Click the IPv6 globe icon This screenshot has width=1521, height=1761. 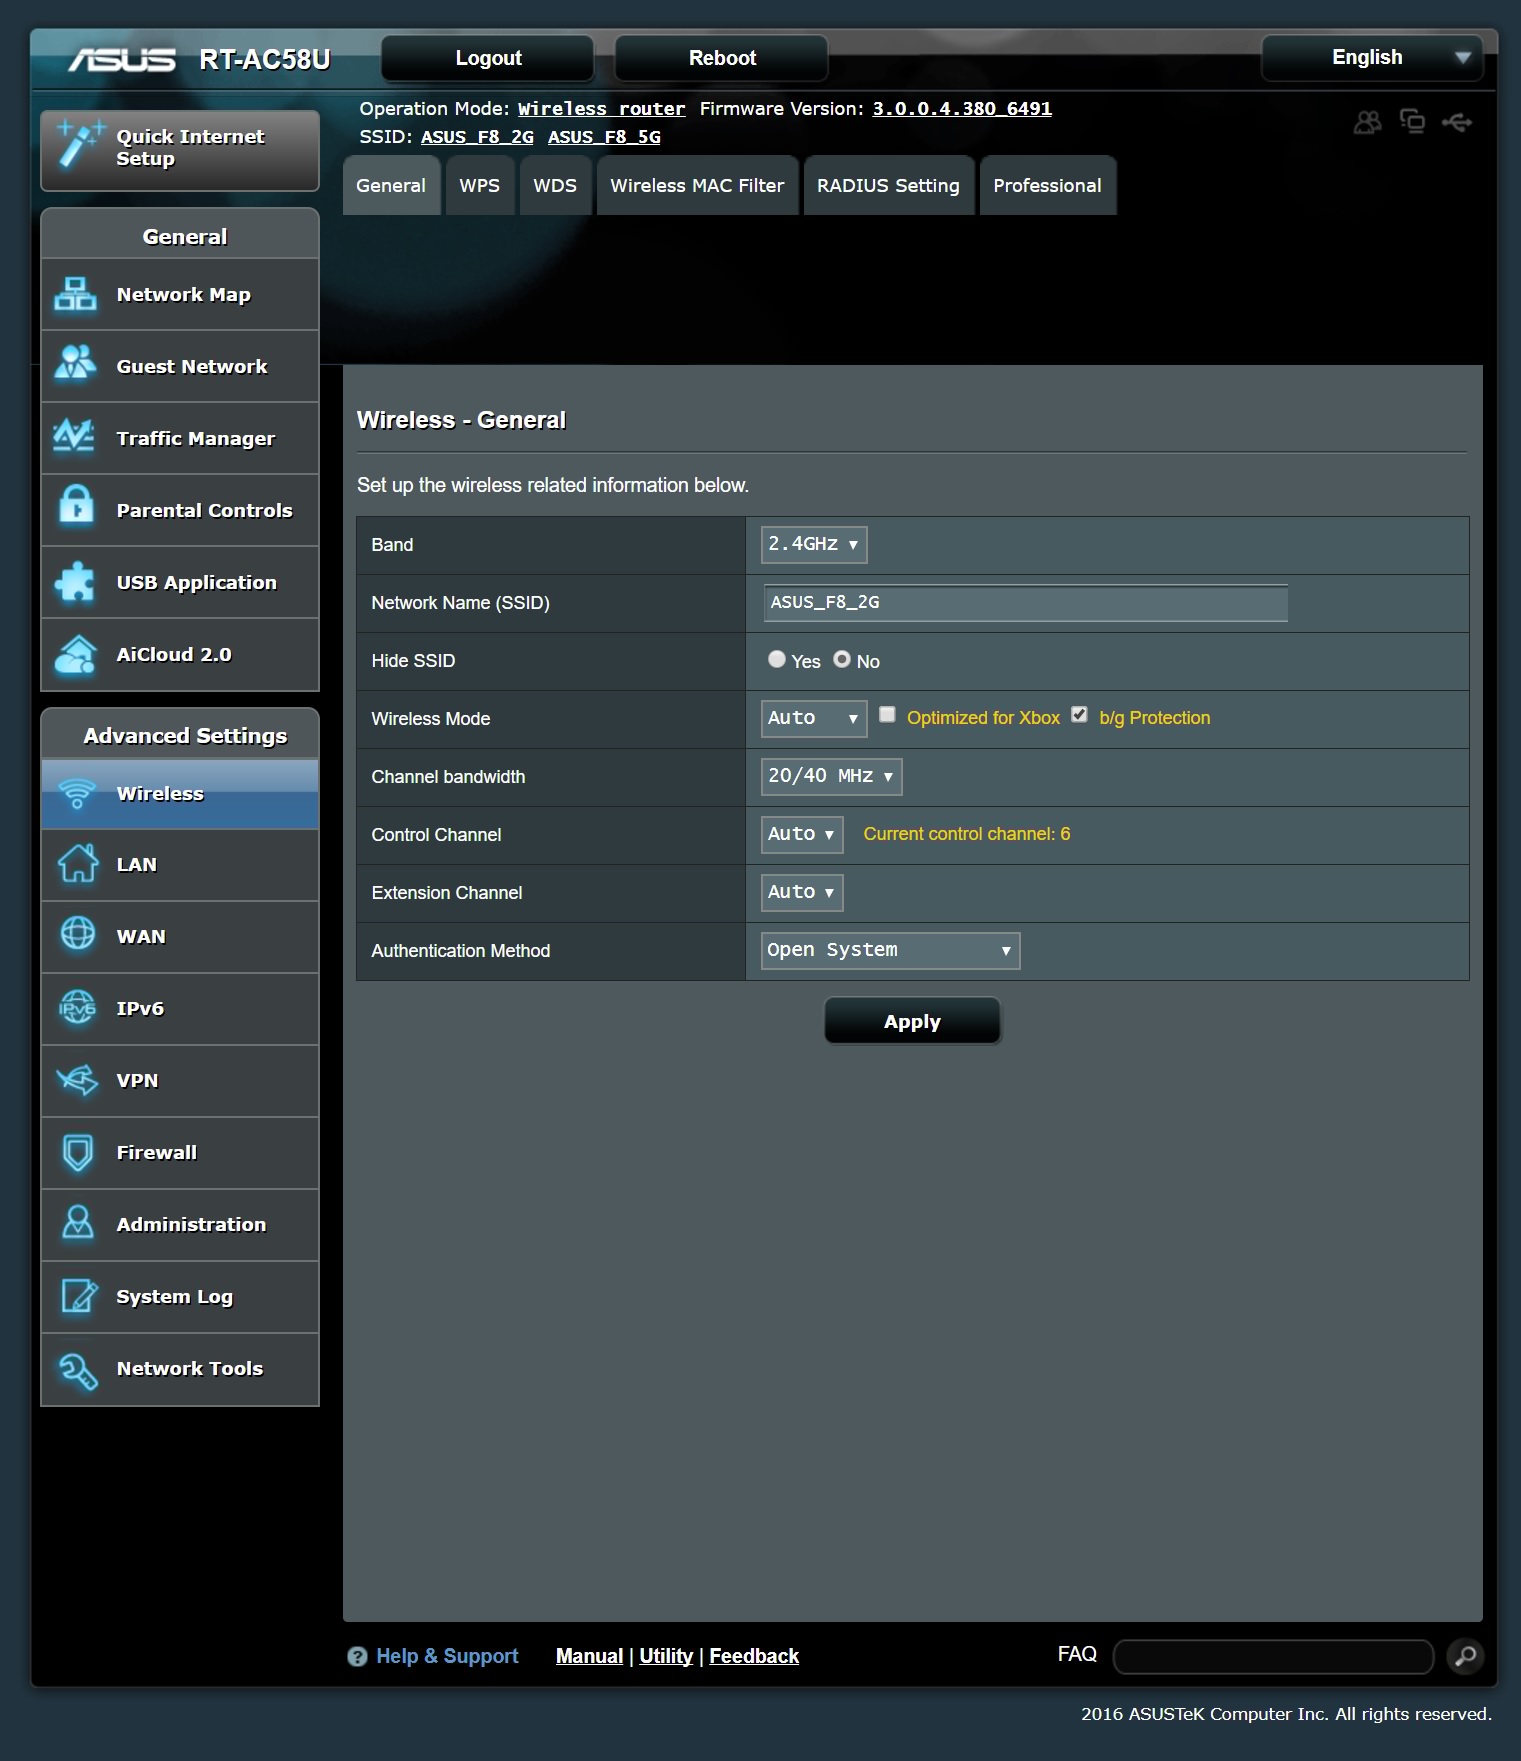[x=77, y=1008]
